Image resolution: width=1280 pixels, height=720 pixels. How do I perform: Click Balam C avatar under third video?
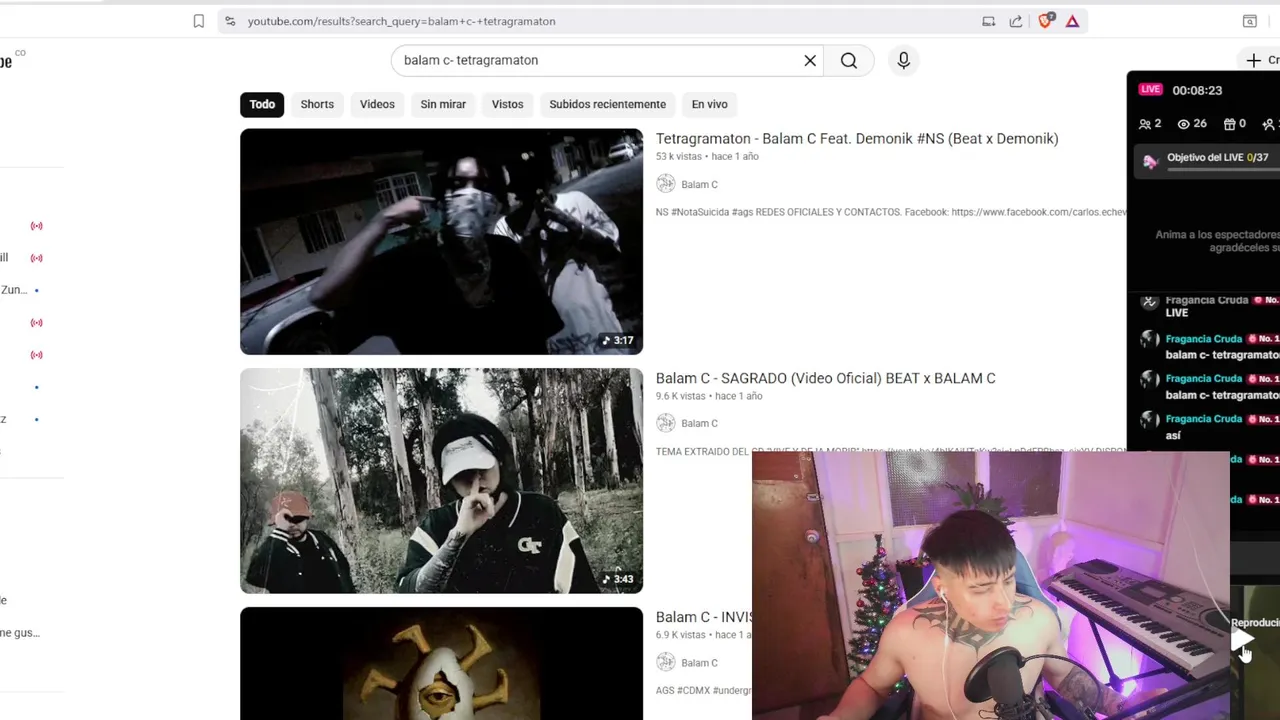(666, 662)
